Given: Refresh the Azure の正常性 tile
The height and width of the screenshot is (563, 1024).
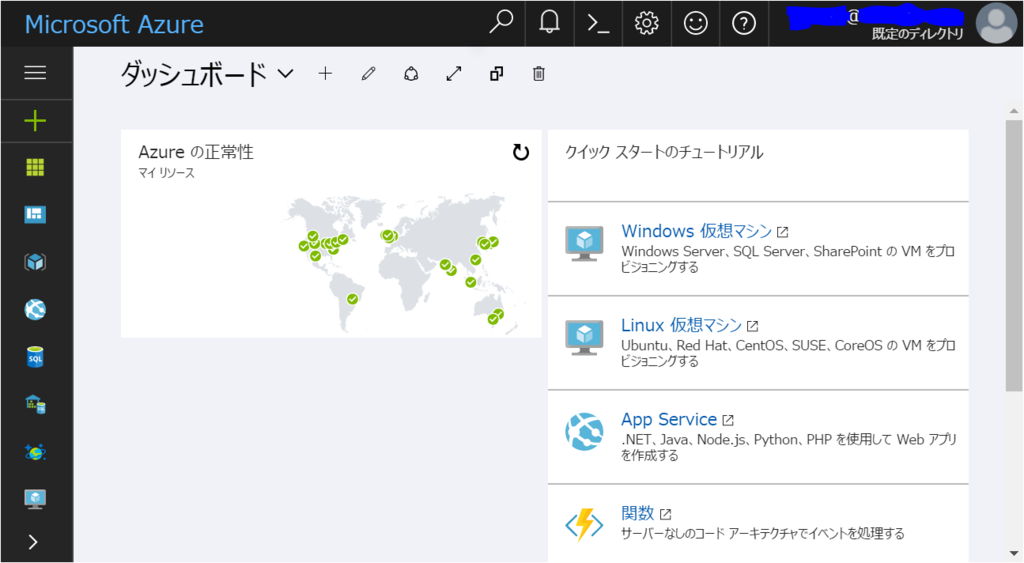Looking at the screenshot, I should [x=520, y=152].
